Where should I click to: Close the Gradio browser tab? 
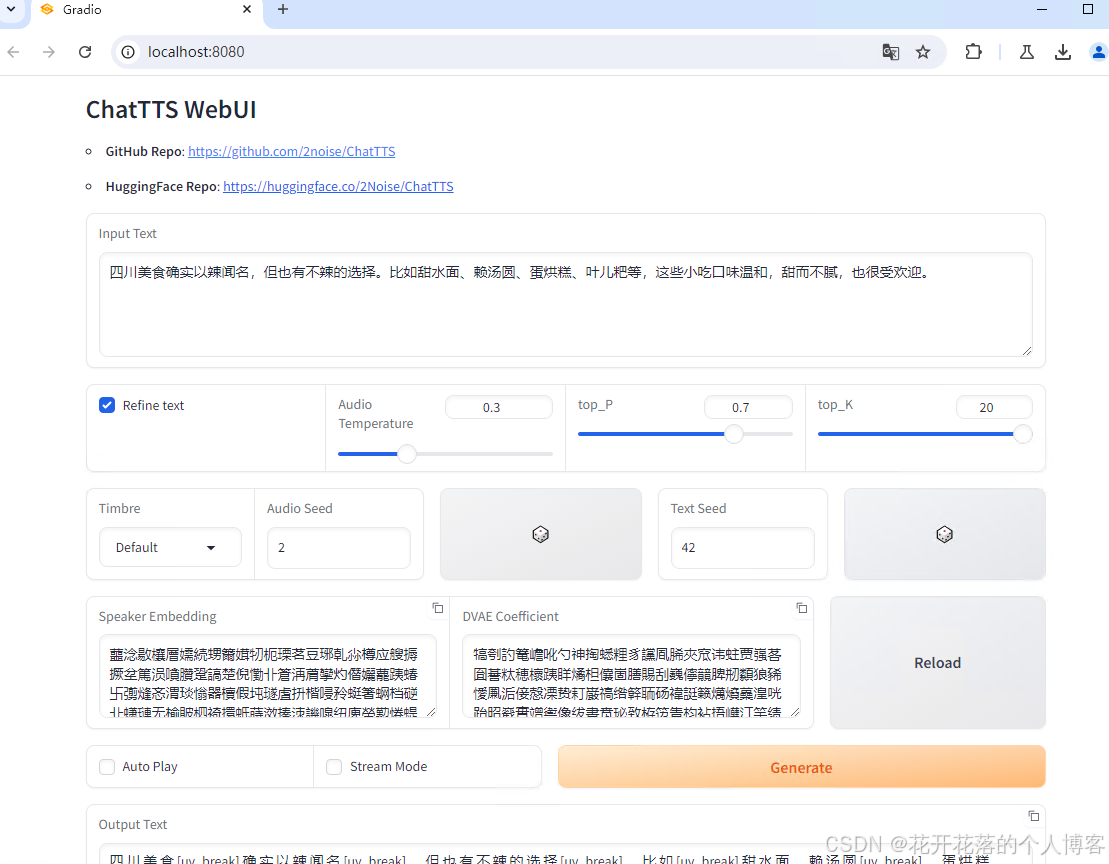[x=247, y=9]
